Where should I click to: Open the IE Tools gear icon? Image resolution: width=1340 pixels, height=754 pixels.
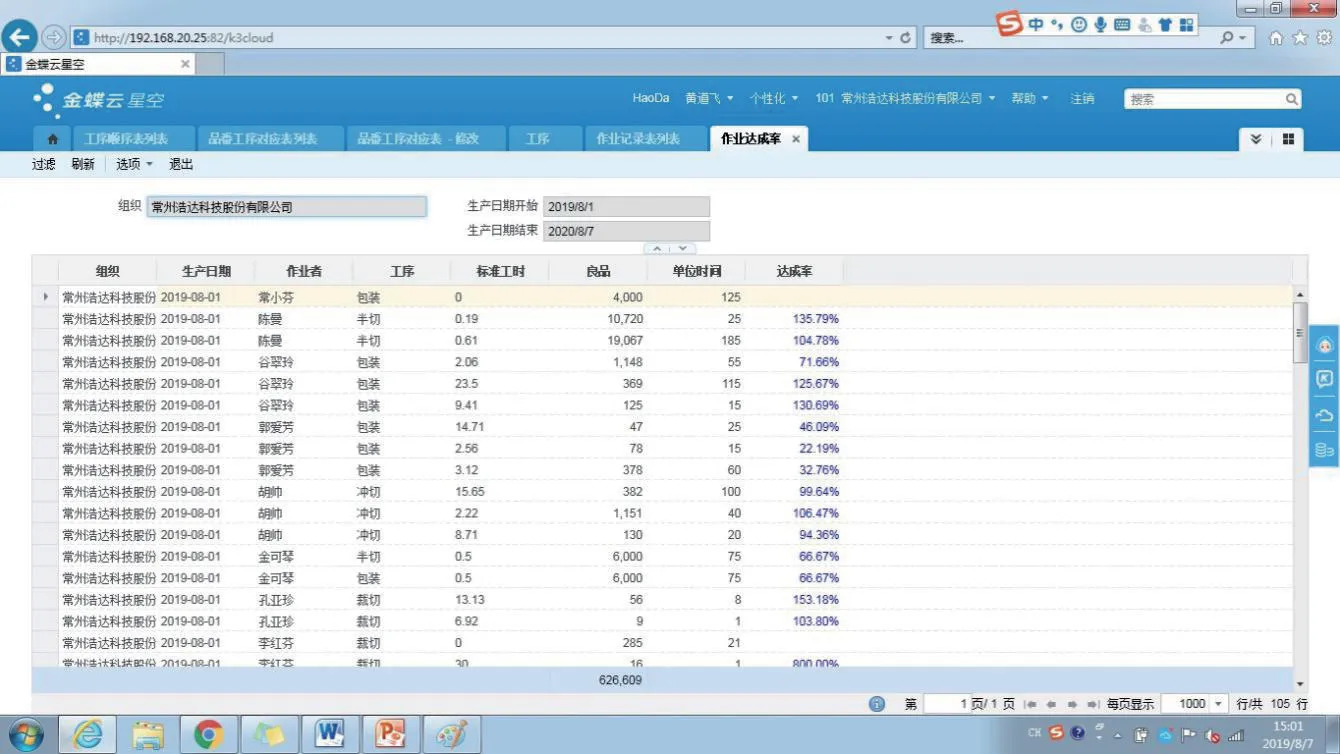(x=1323, y=38)
